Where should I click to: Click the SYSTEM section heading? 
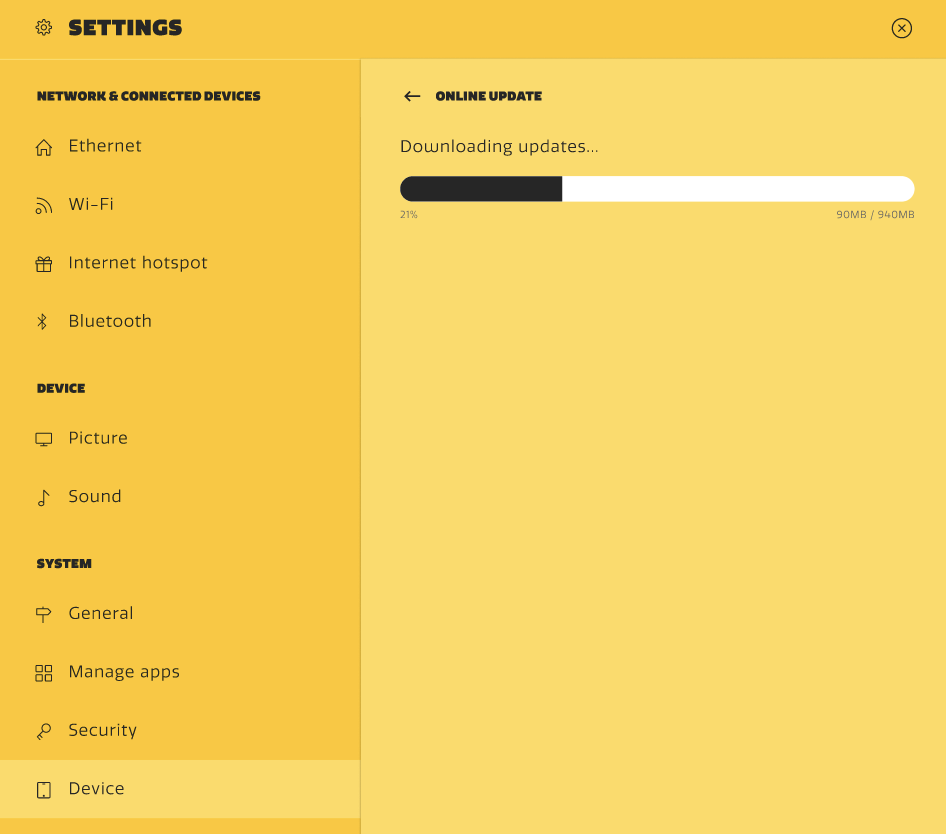point(64,564)
